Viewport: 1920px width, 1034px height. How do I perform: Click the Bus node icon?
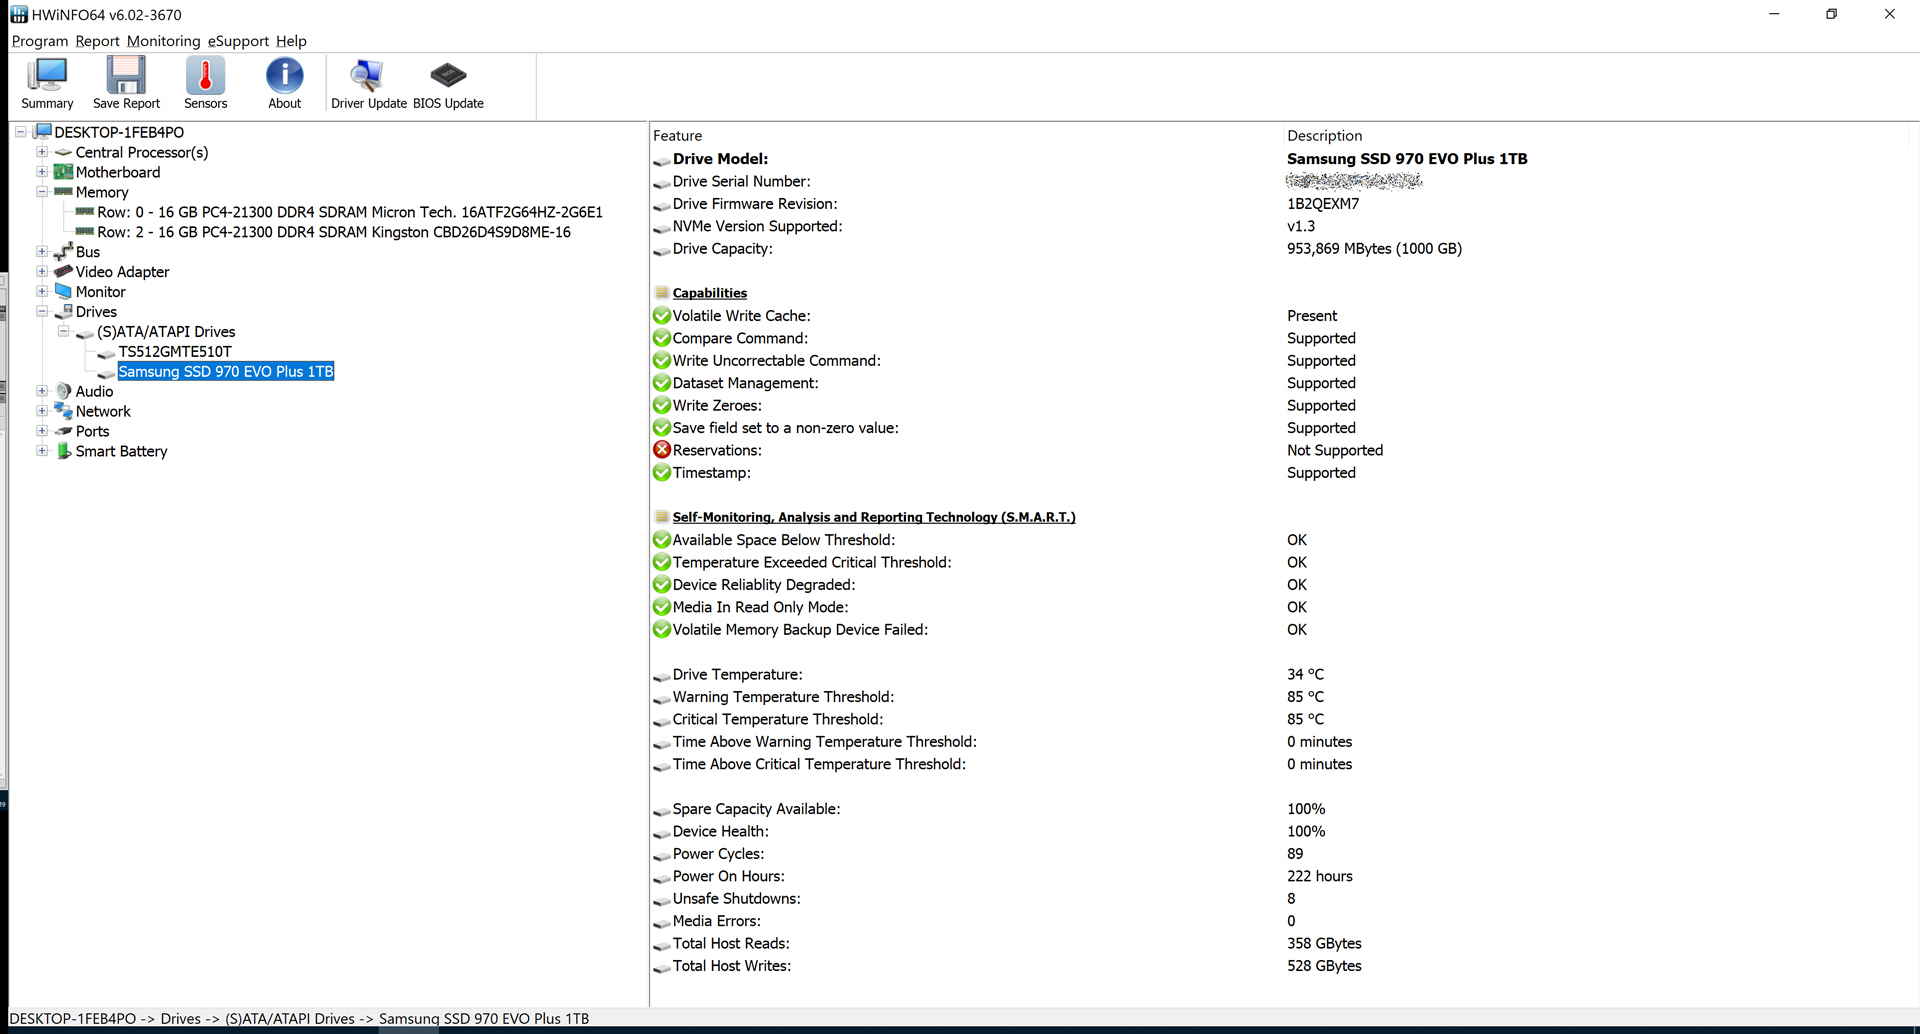tap(63, 251)
